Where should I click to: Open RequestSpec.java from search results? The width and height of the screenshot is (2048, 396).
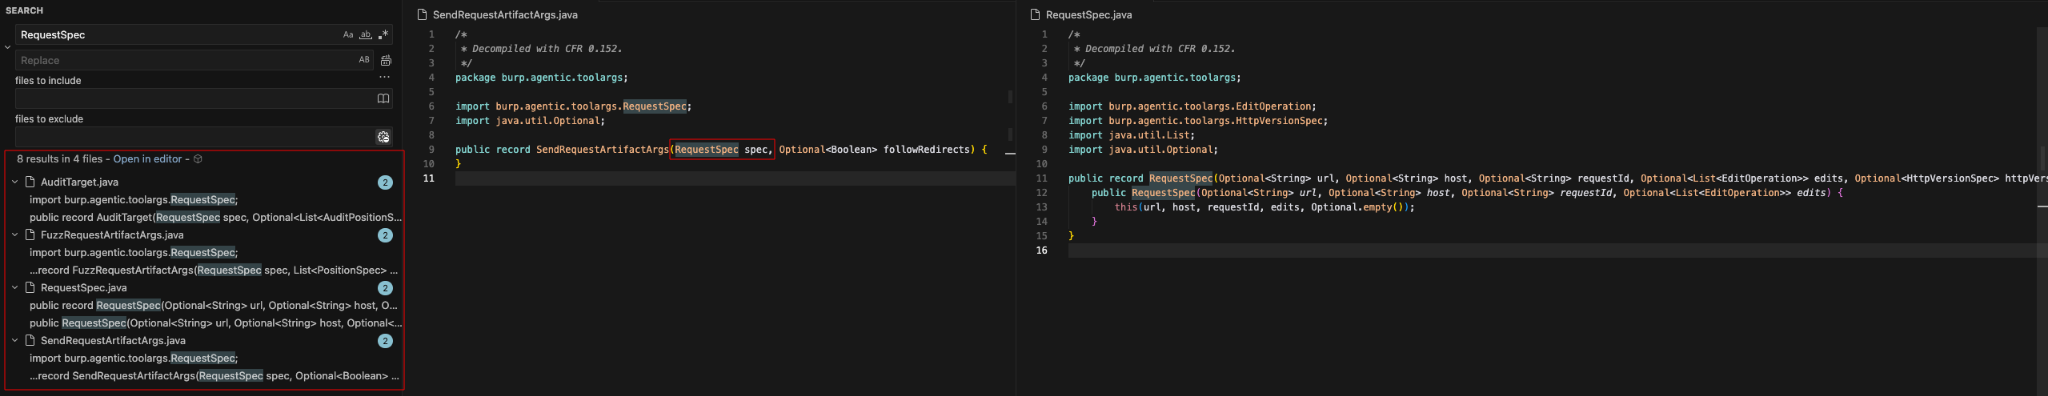84,288
